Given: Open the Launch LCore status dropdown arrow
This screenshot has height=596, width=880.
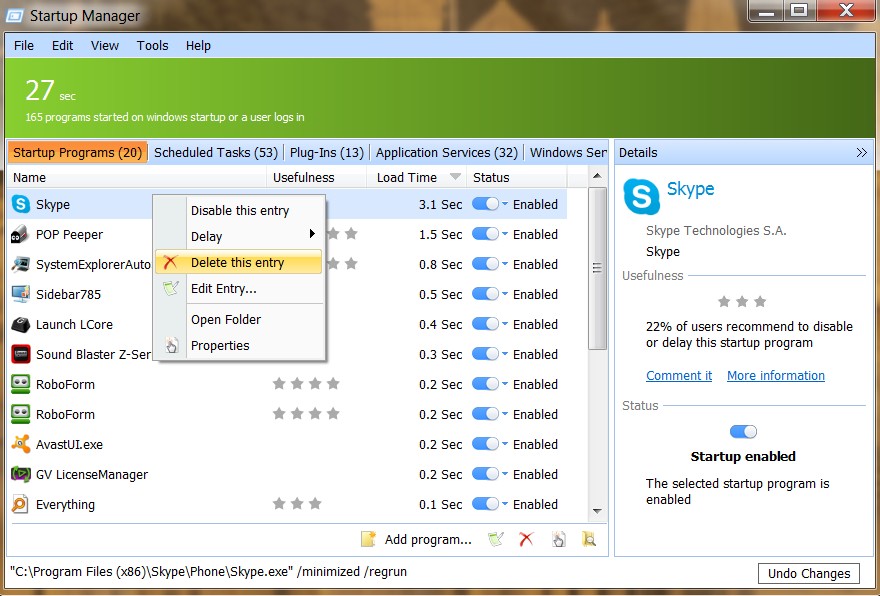Looking at the screenshot, I should [505, 324].
